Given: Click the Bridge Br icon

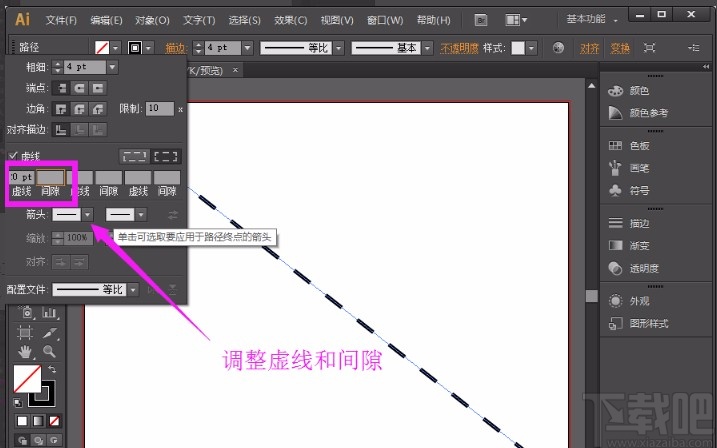Looking at the screenshot, I should click(481, 20).
